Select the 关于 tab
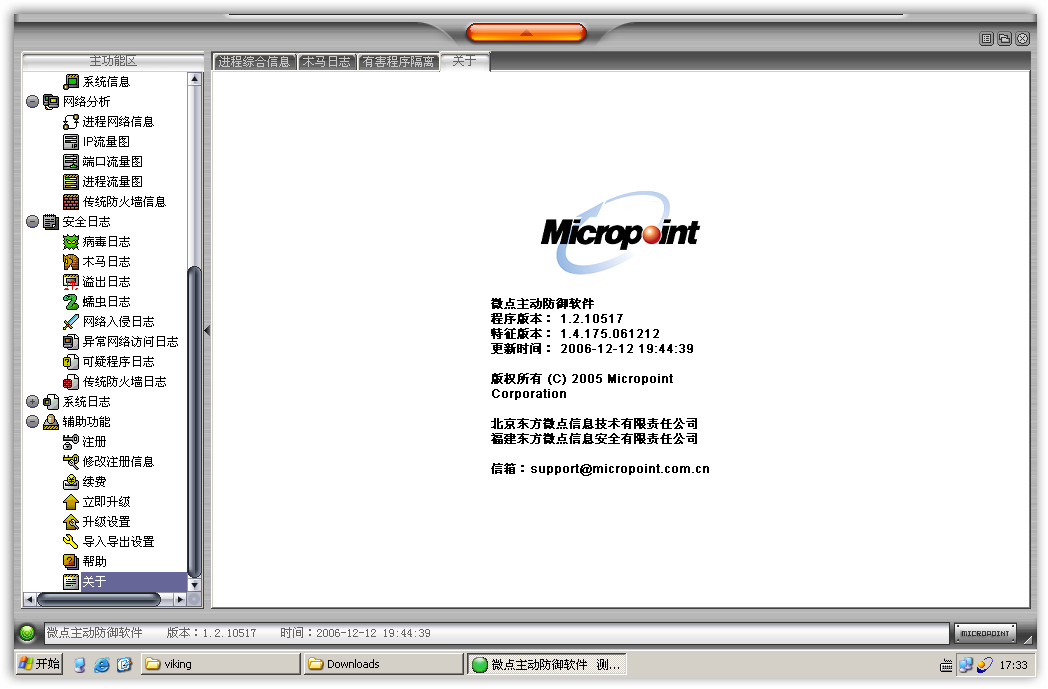Screen dimensions: 1048x689 coord(465,61)
